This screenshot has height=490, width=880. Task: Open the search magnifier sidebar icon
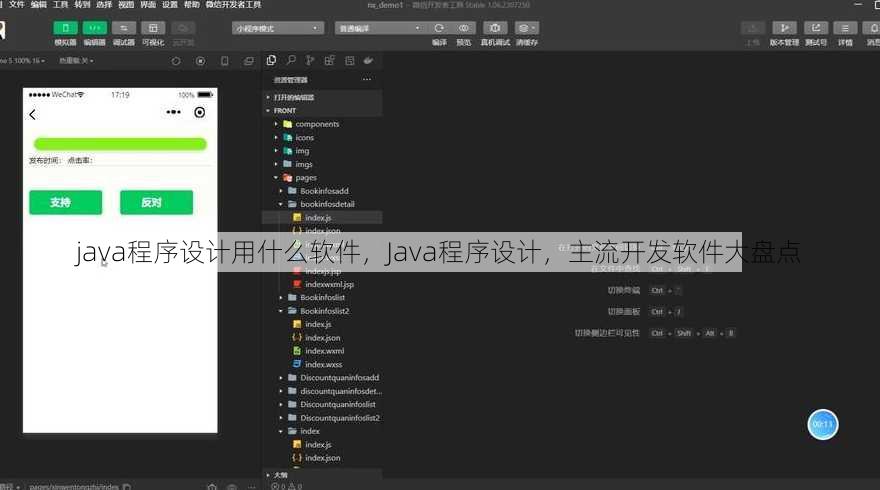(291, 61)
